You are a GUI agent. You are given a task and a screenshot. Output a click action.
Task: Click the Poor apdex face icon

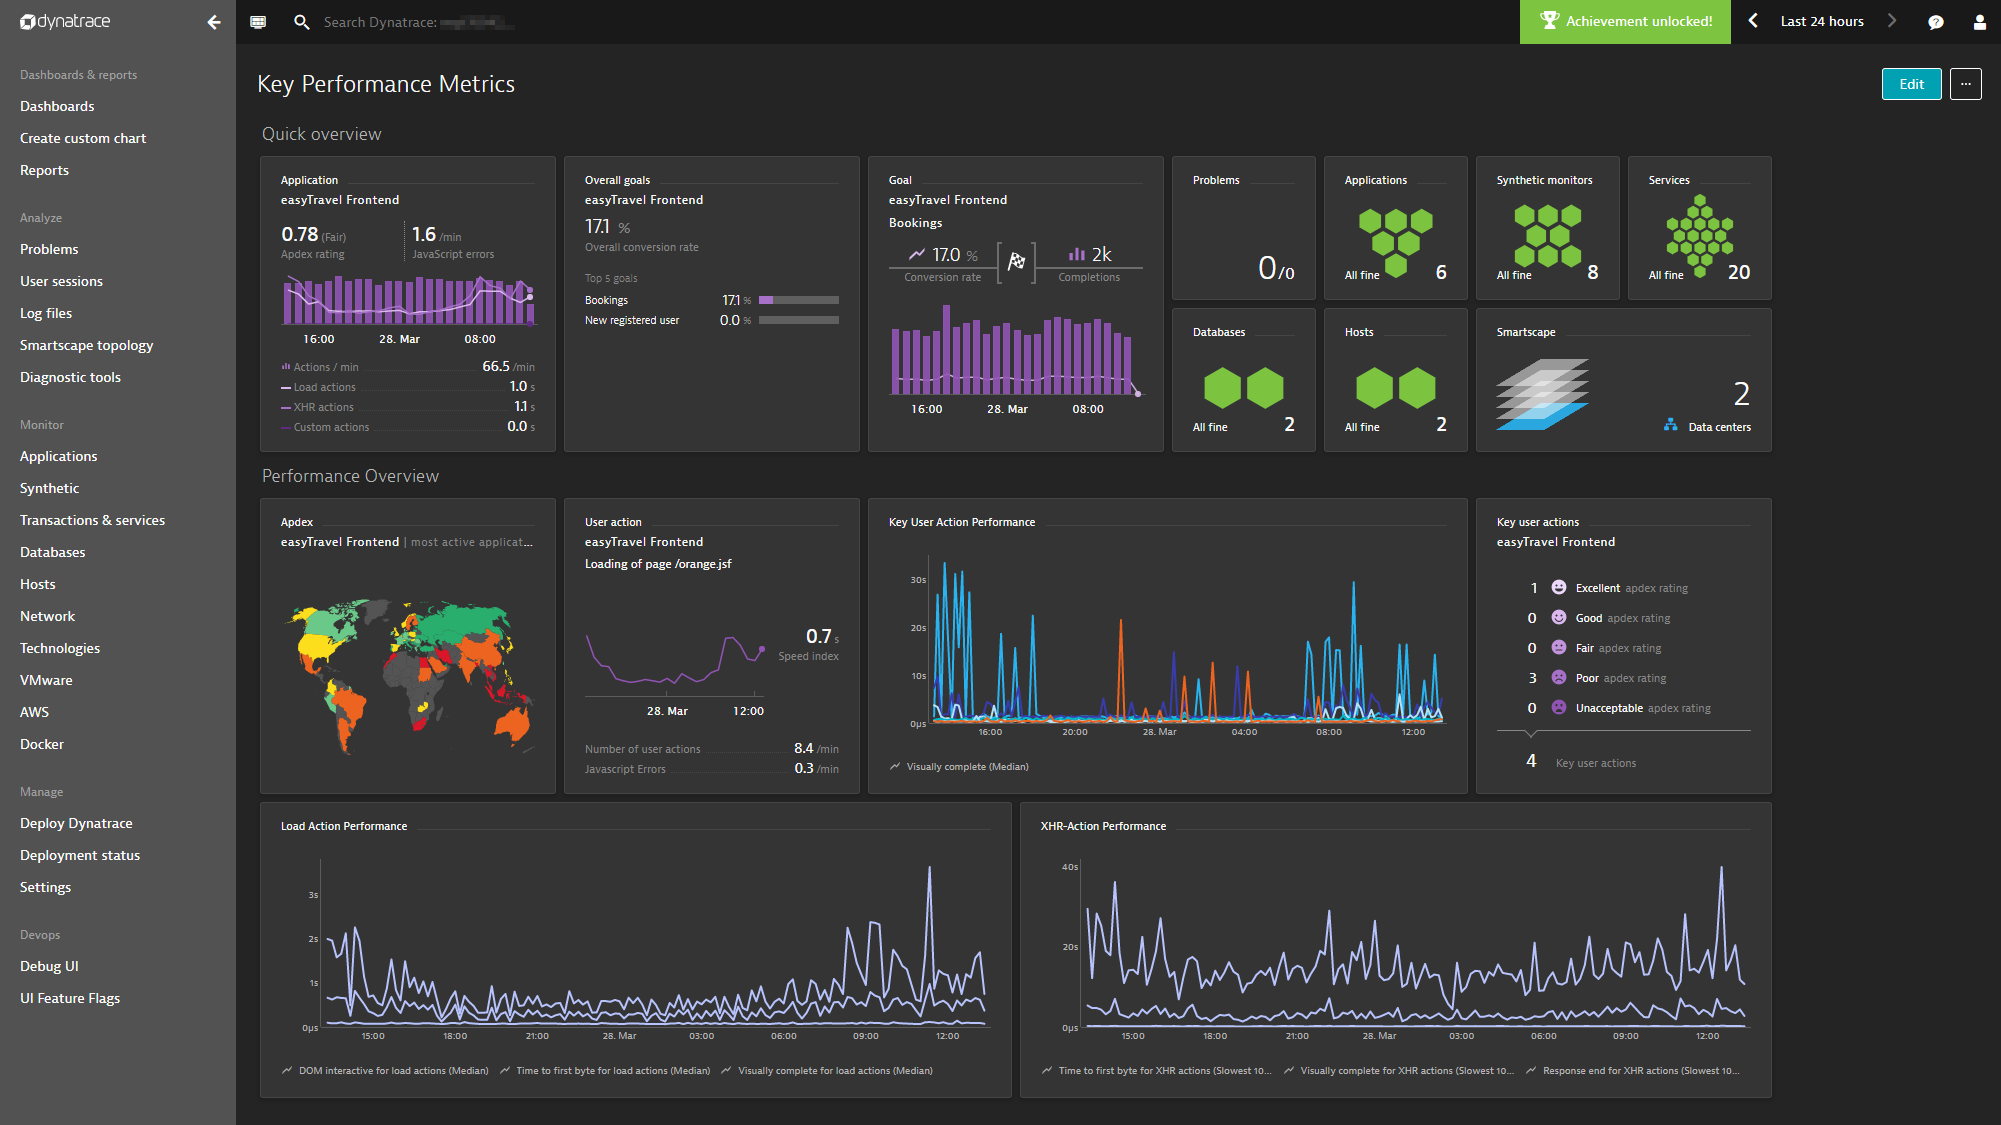point(1558,677)
